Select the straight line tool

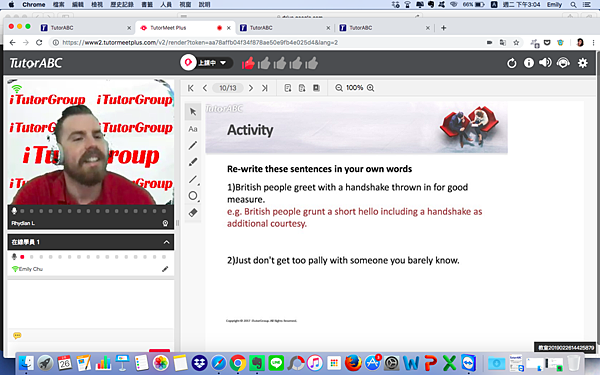[193, 179]
